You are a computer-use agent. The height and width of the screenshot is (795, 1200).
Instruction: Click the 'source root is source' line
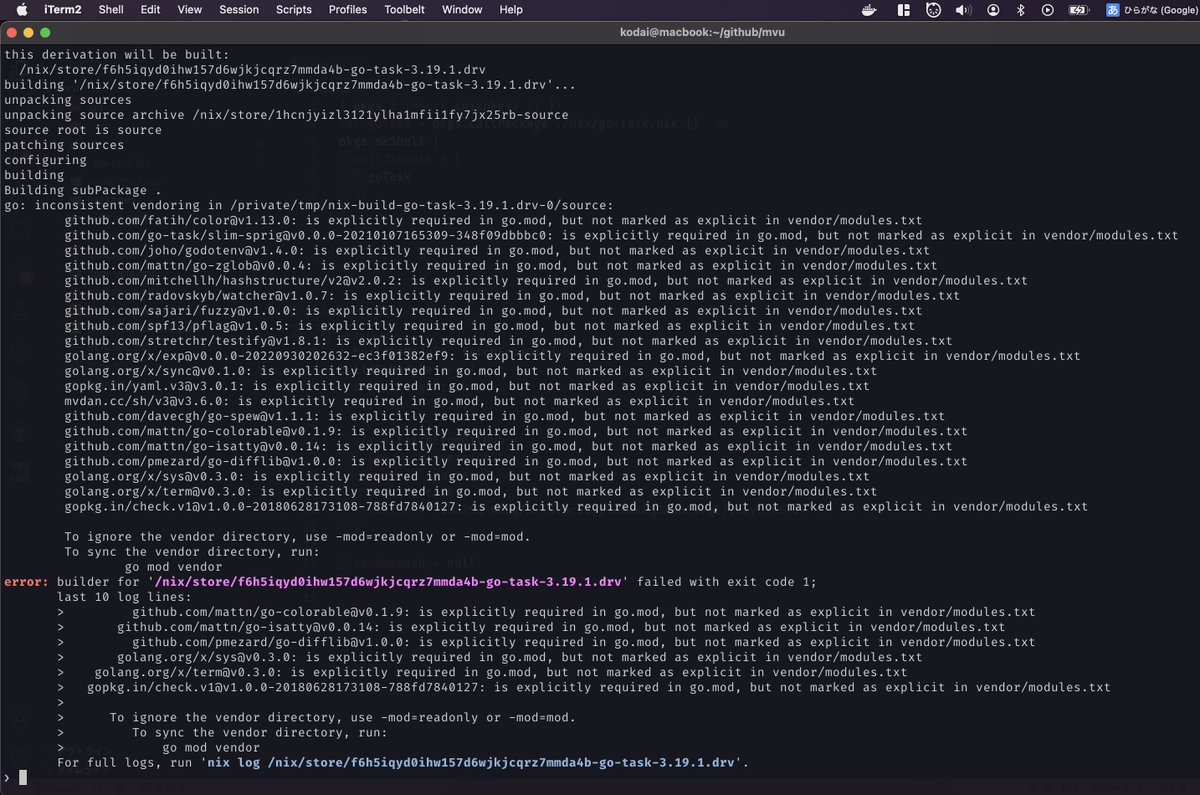(83, 130)
